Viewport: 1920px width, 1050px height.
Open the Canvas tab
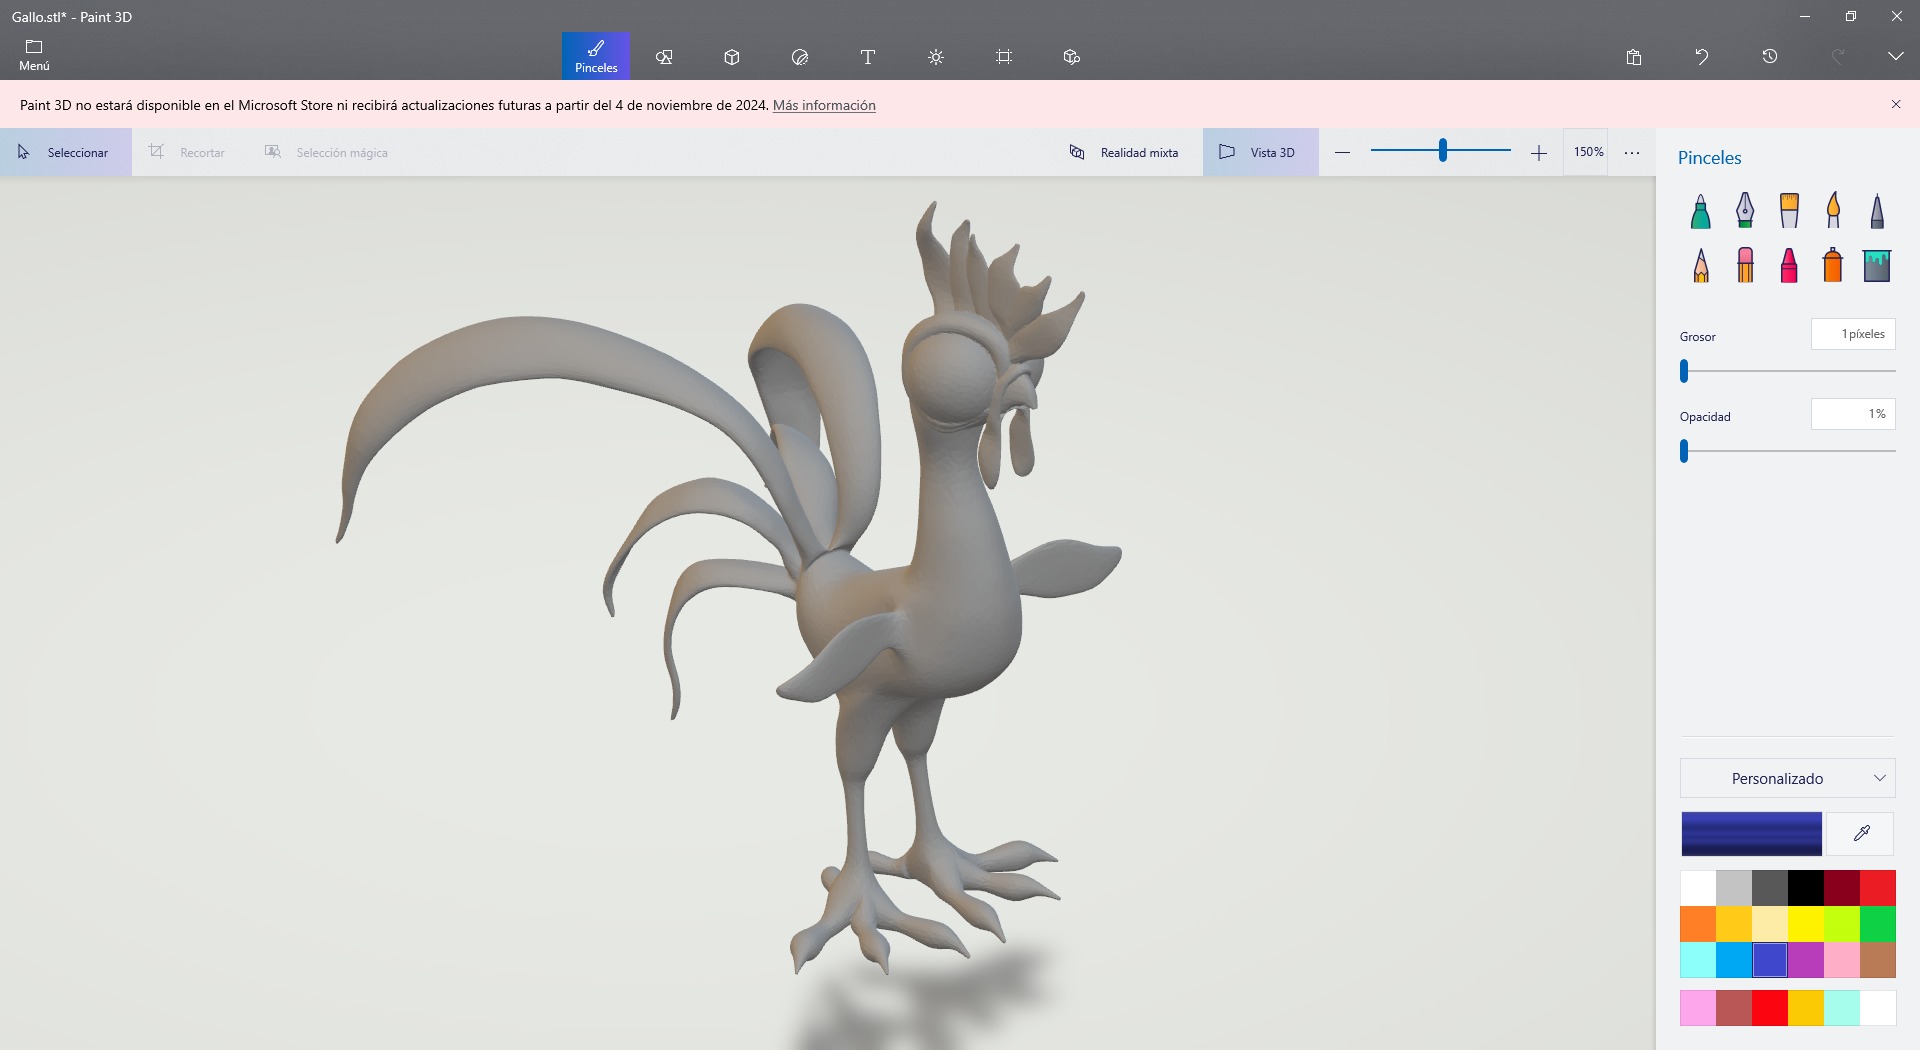[x=1004, y=57]
